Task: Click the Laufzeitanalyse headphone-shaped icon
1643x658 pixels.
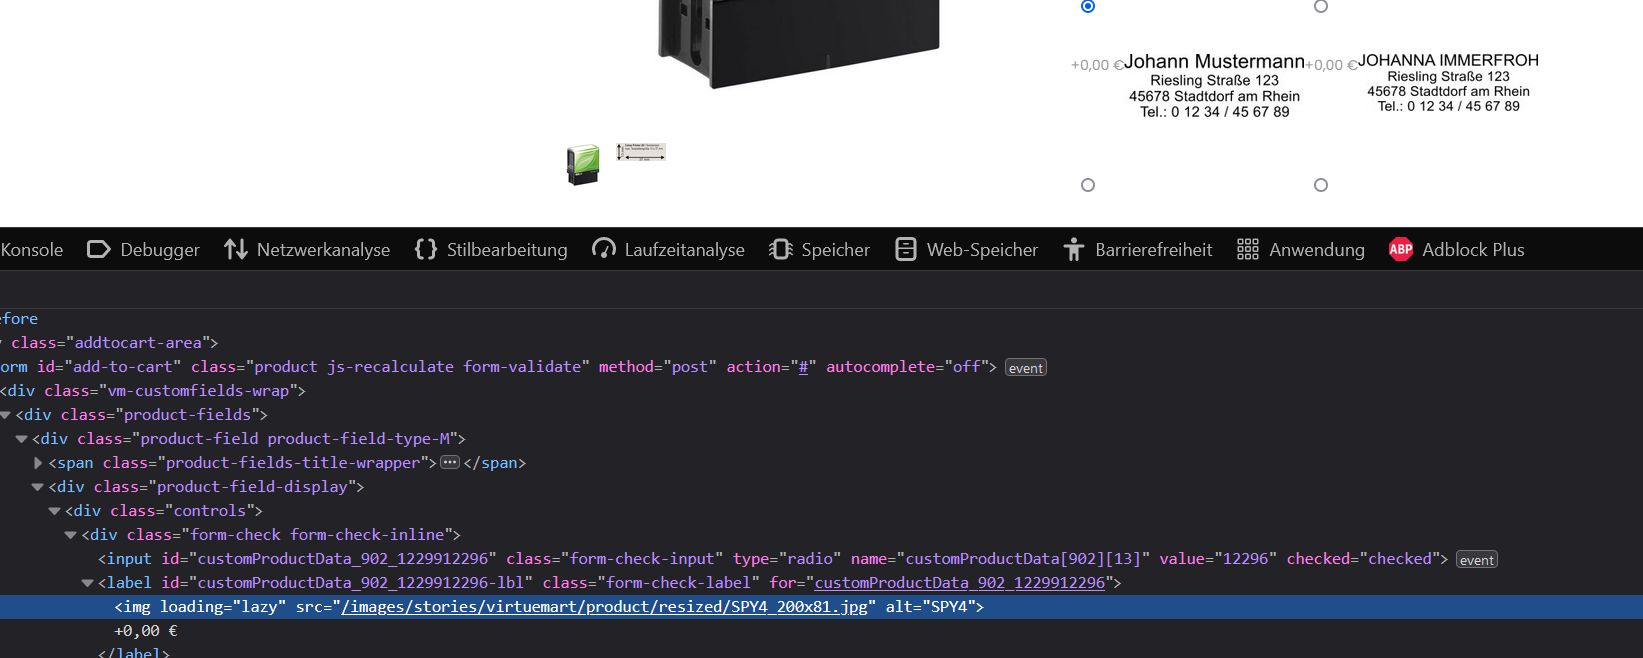Action: click(604, 249)
